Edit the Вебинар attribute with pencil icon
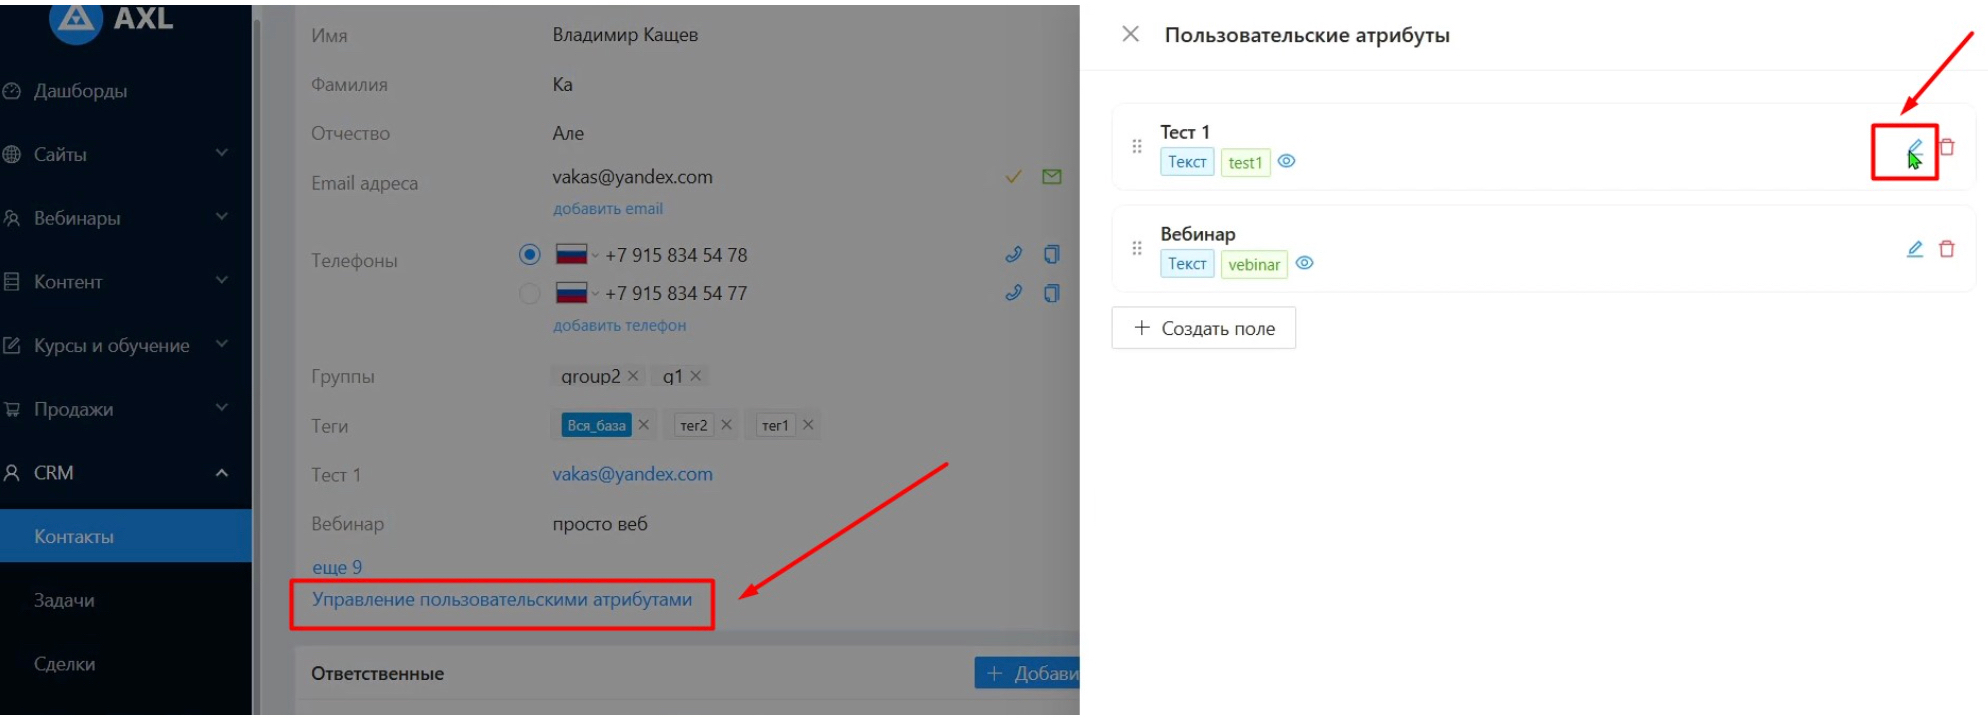Viewport: 1988px width, 718px height. [x=1914, y=249]
